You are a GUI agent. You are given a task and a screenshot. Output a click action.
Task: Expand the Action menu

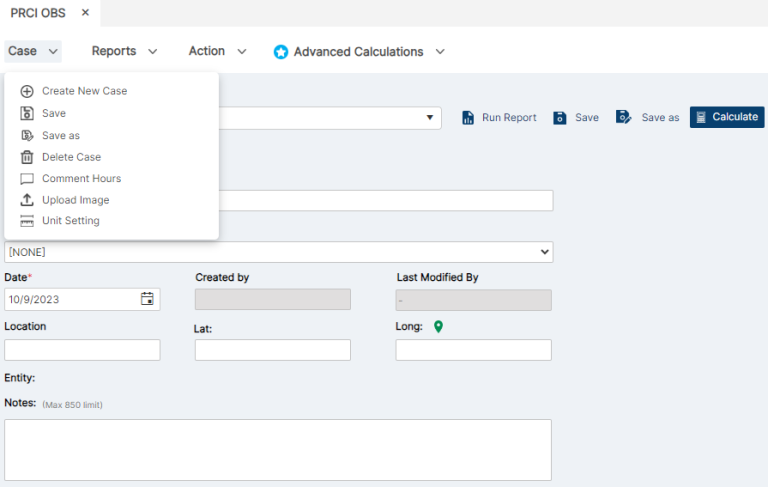217,51
